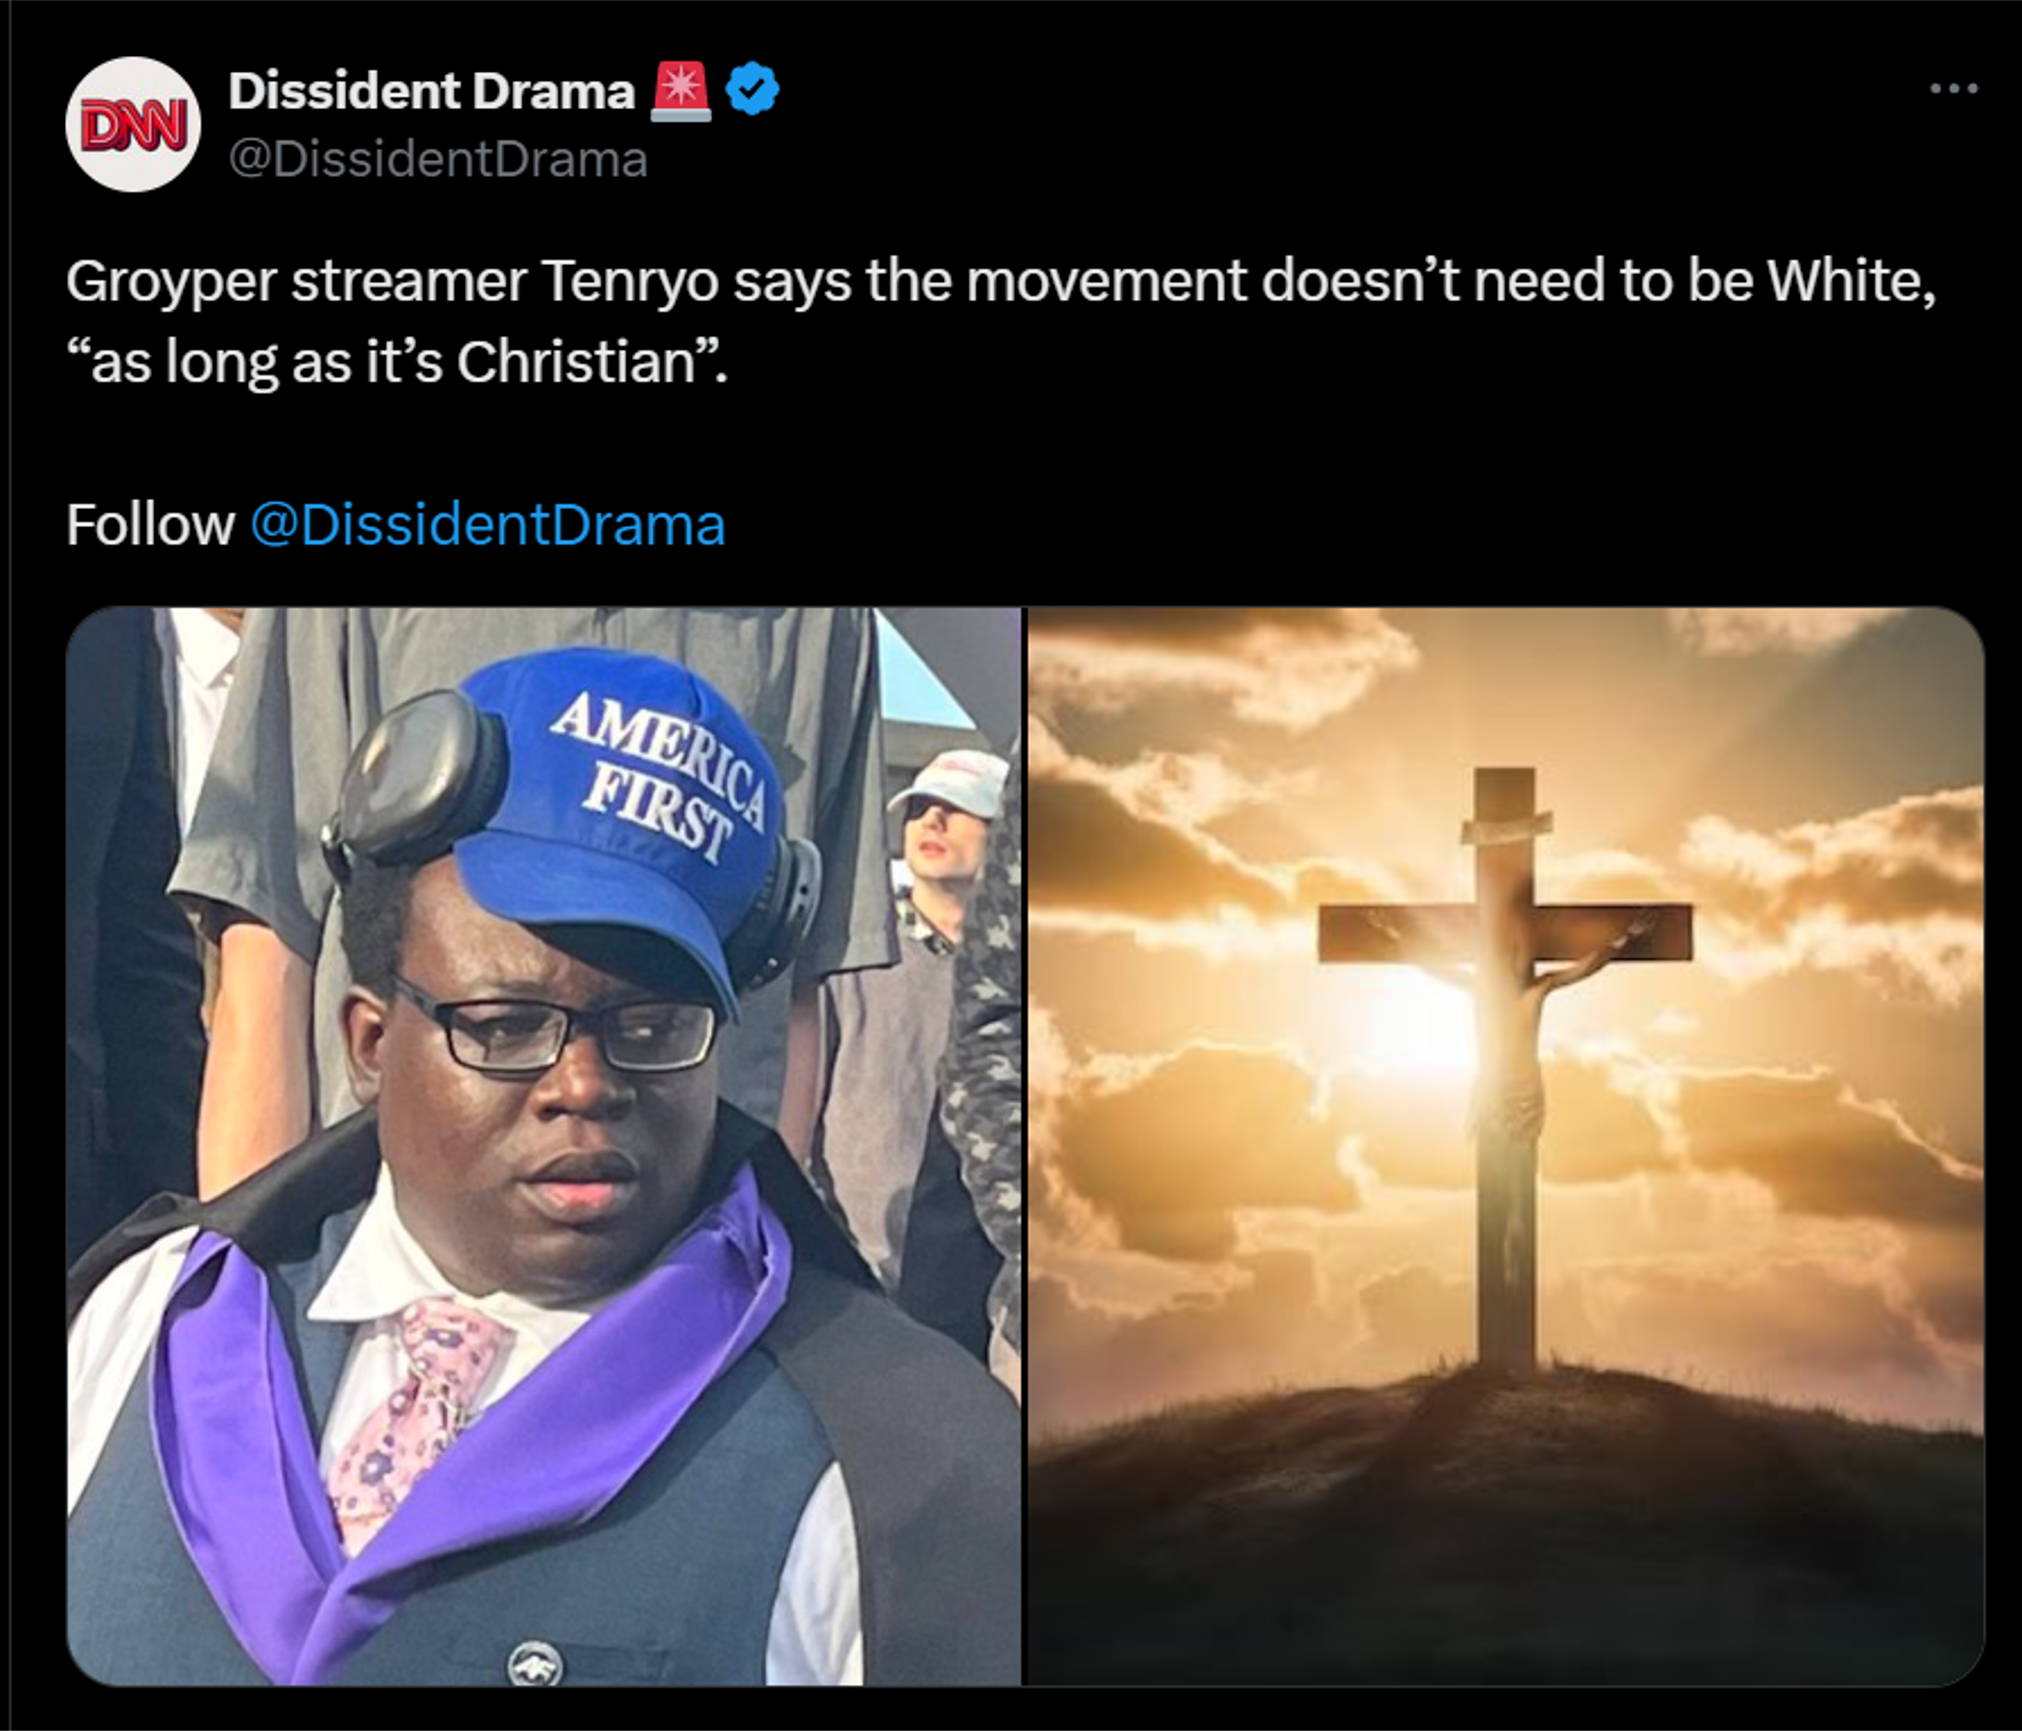Screen dimensions: 2022x1731
Task: Follow the blue @DissidentDrama mention link
Action: 488,525
